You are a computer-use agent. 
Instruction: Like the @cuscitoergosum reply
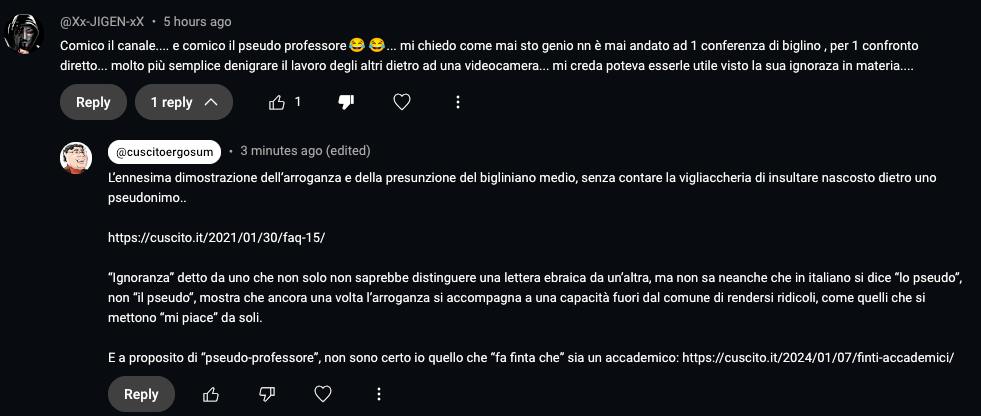[211, 395]
